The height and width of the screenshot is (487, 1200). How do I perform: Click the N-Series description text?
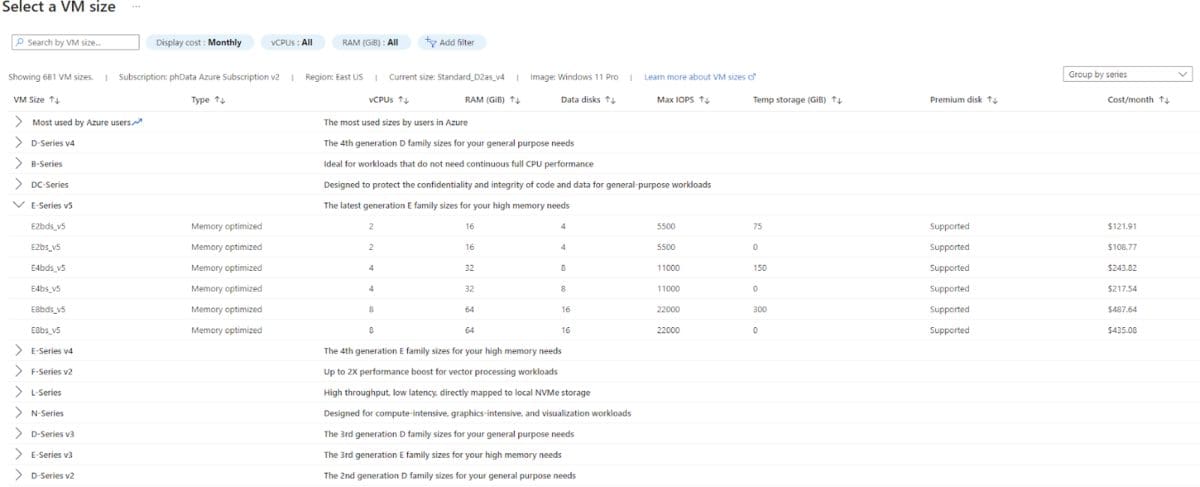[x=477, y=413]
